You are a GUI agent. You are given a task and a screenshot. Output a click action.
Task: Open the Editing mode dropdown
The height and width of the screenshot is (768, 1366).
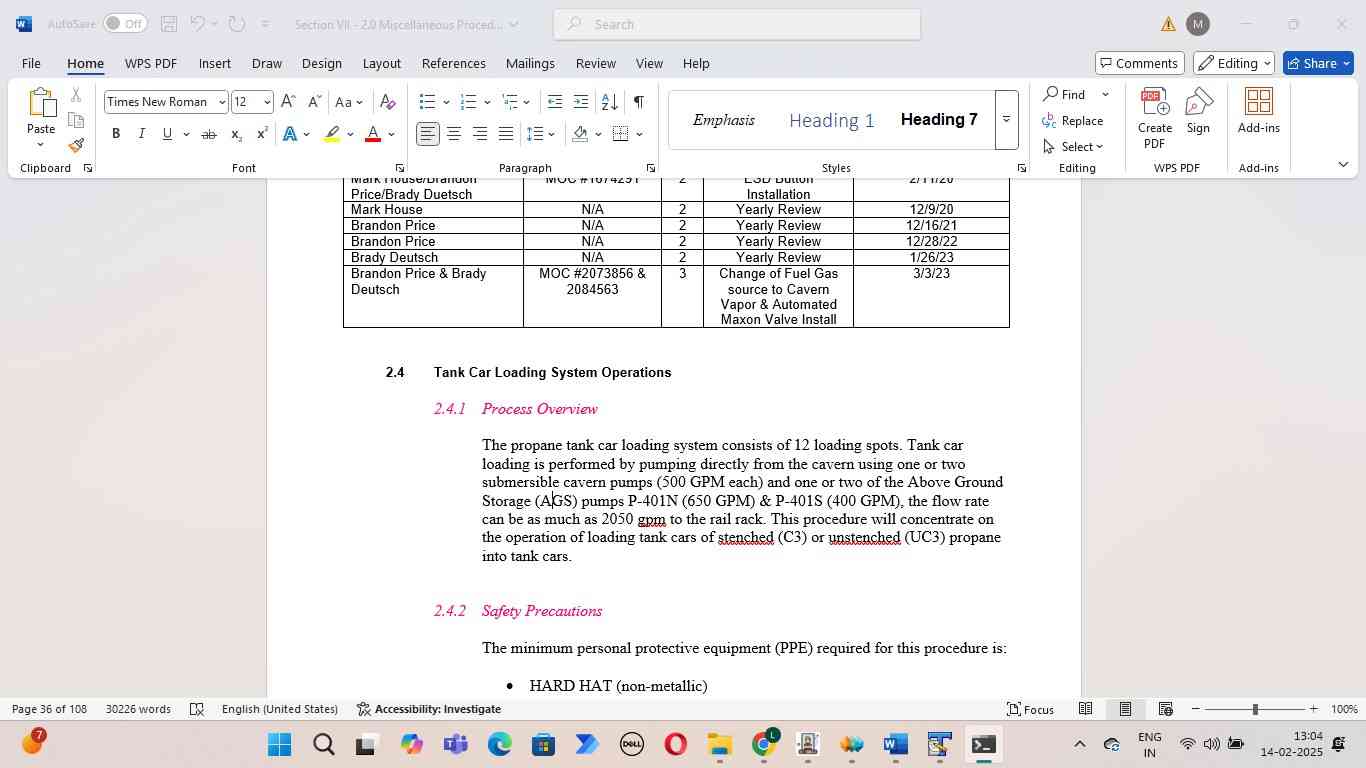tap(1235, 63)
